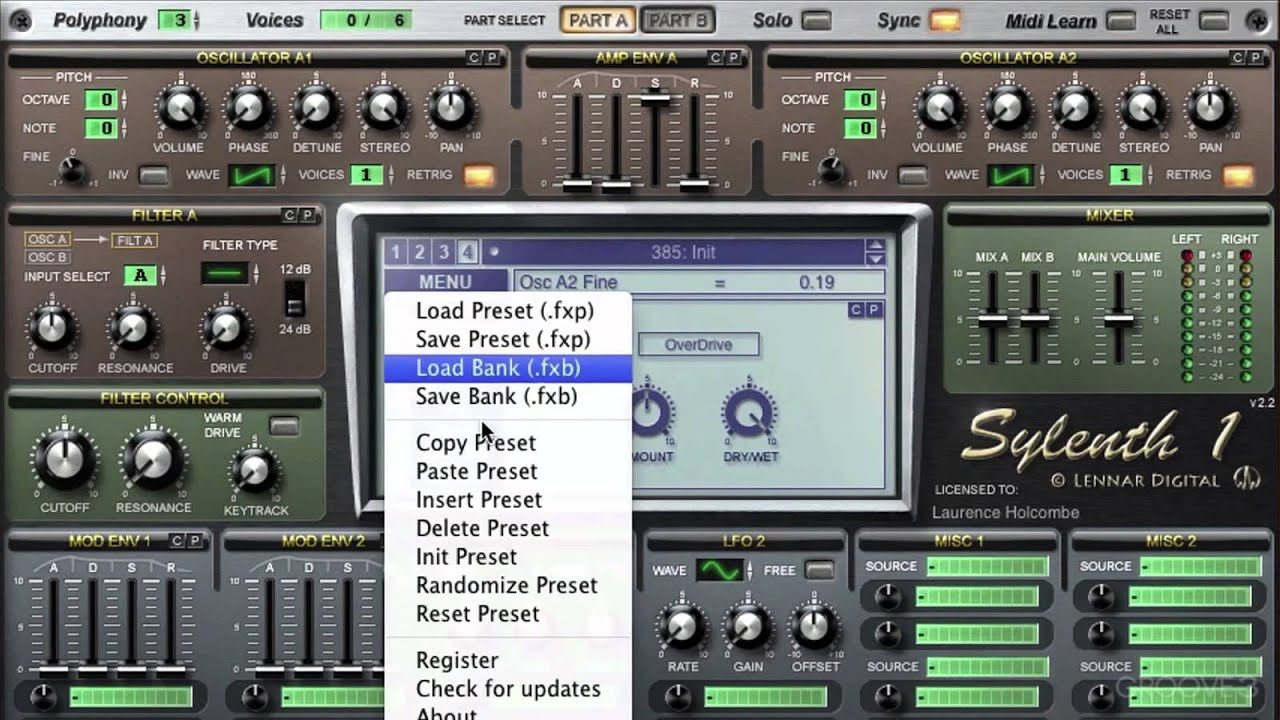This screenshot has width=1280, height=720.
Task: Click the Reset All button
Action: coord(1213,20)
